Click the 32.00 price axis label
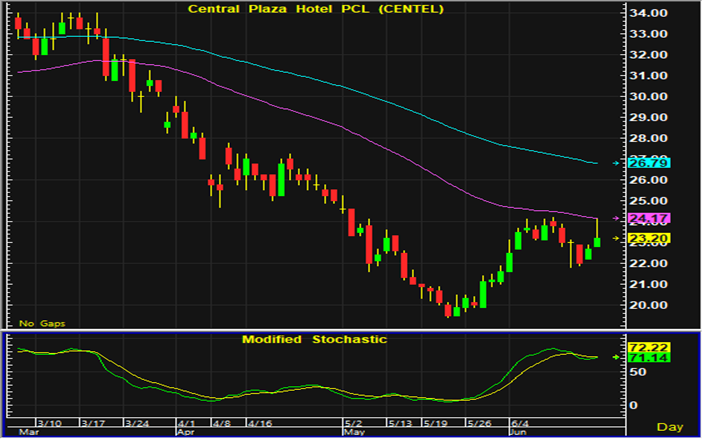This screenshot has width=703, height=439. [x=648, y=55]
